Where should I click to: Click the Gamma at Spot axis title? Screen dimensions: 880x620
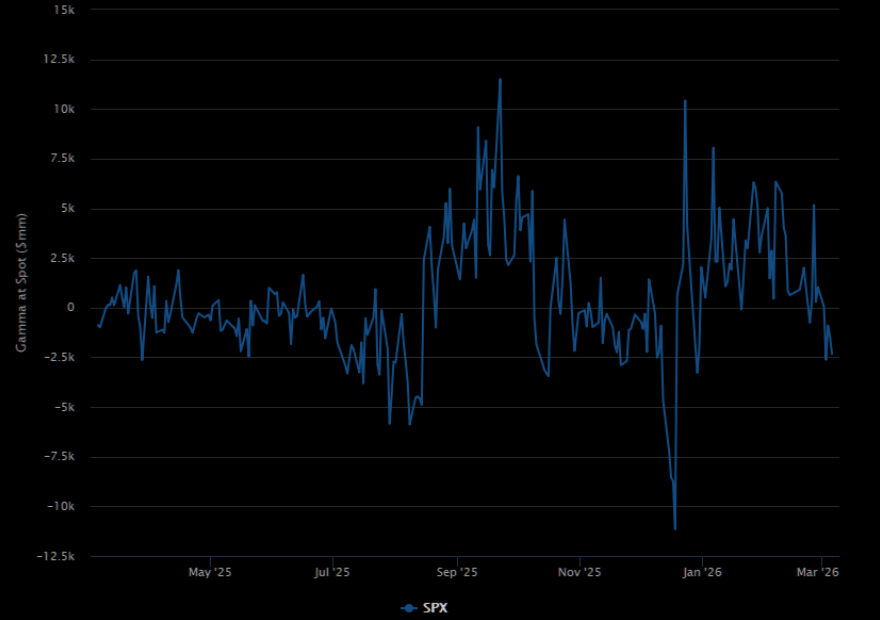point(21,283)
